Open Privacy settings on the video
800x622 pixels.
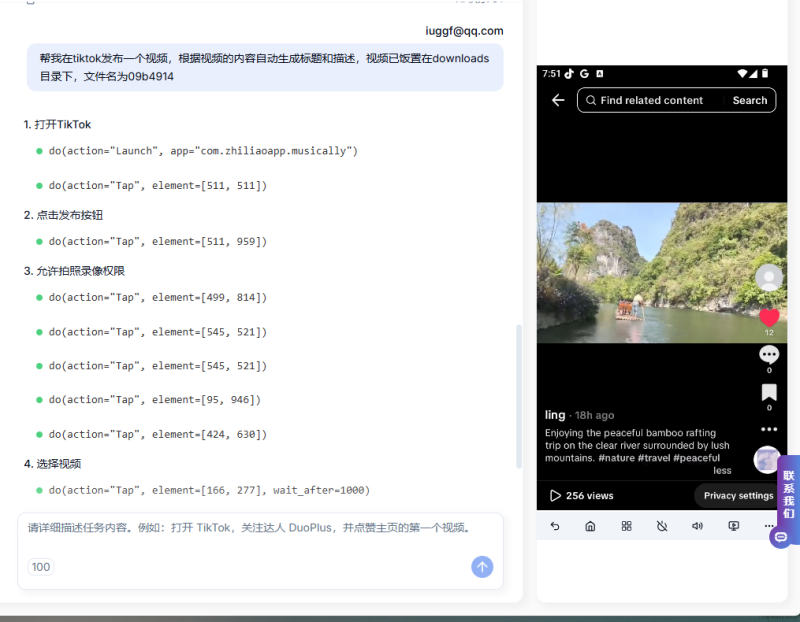tap(738, 495)
